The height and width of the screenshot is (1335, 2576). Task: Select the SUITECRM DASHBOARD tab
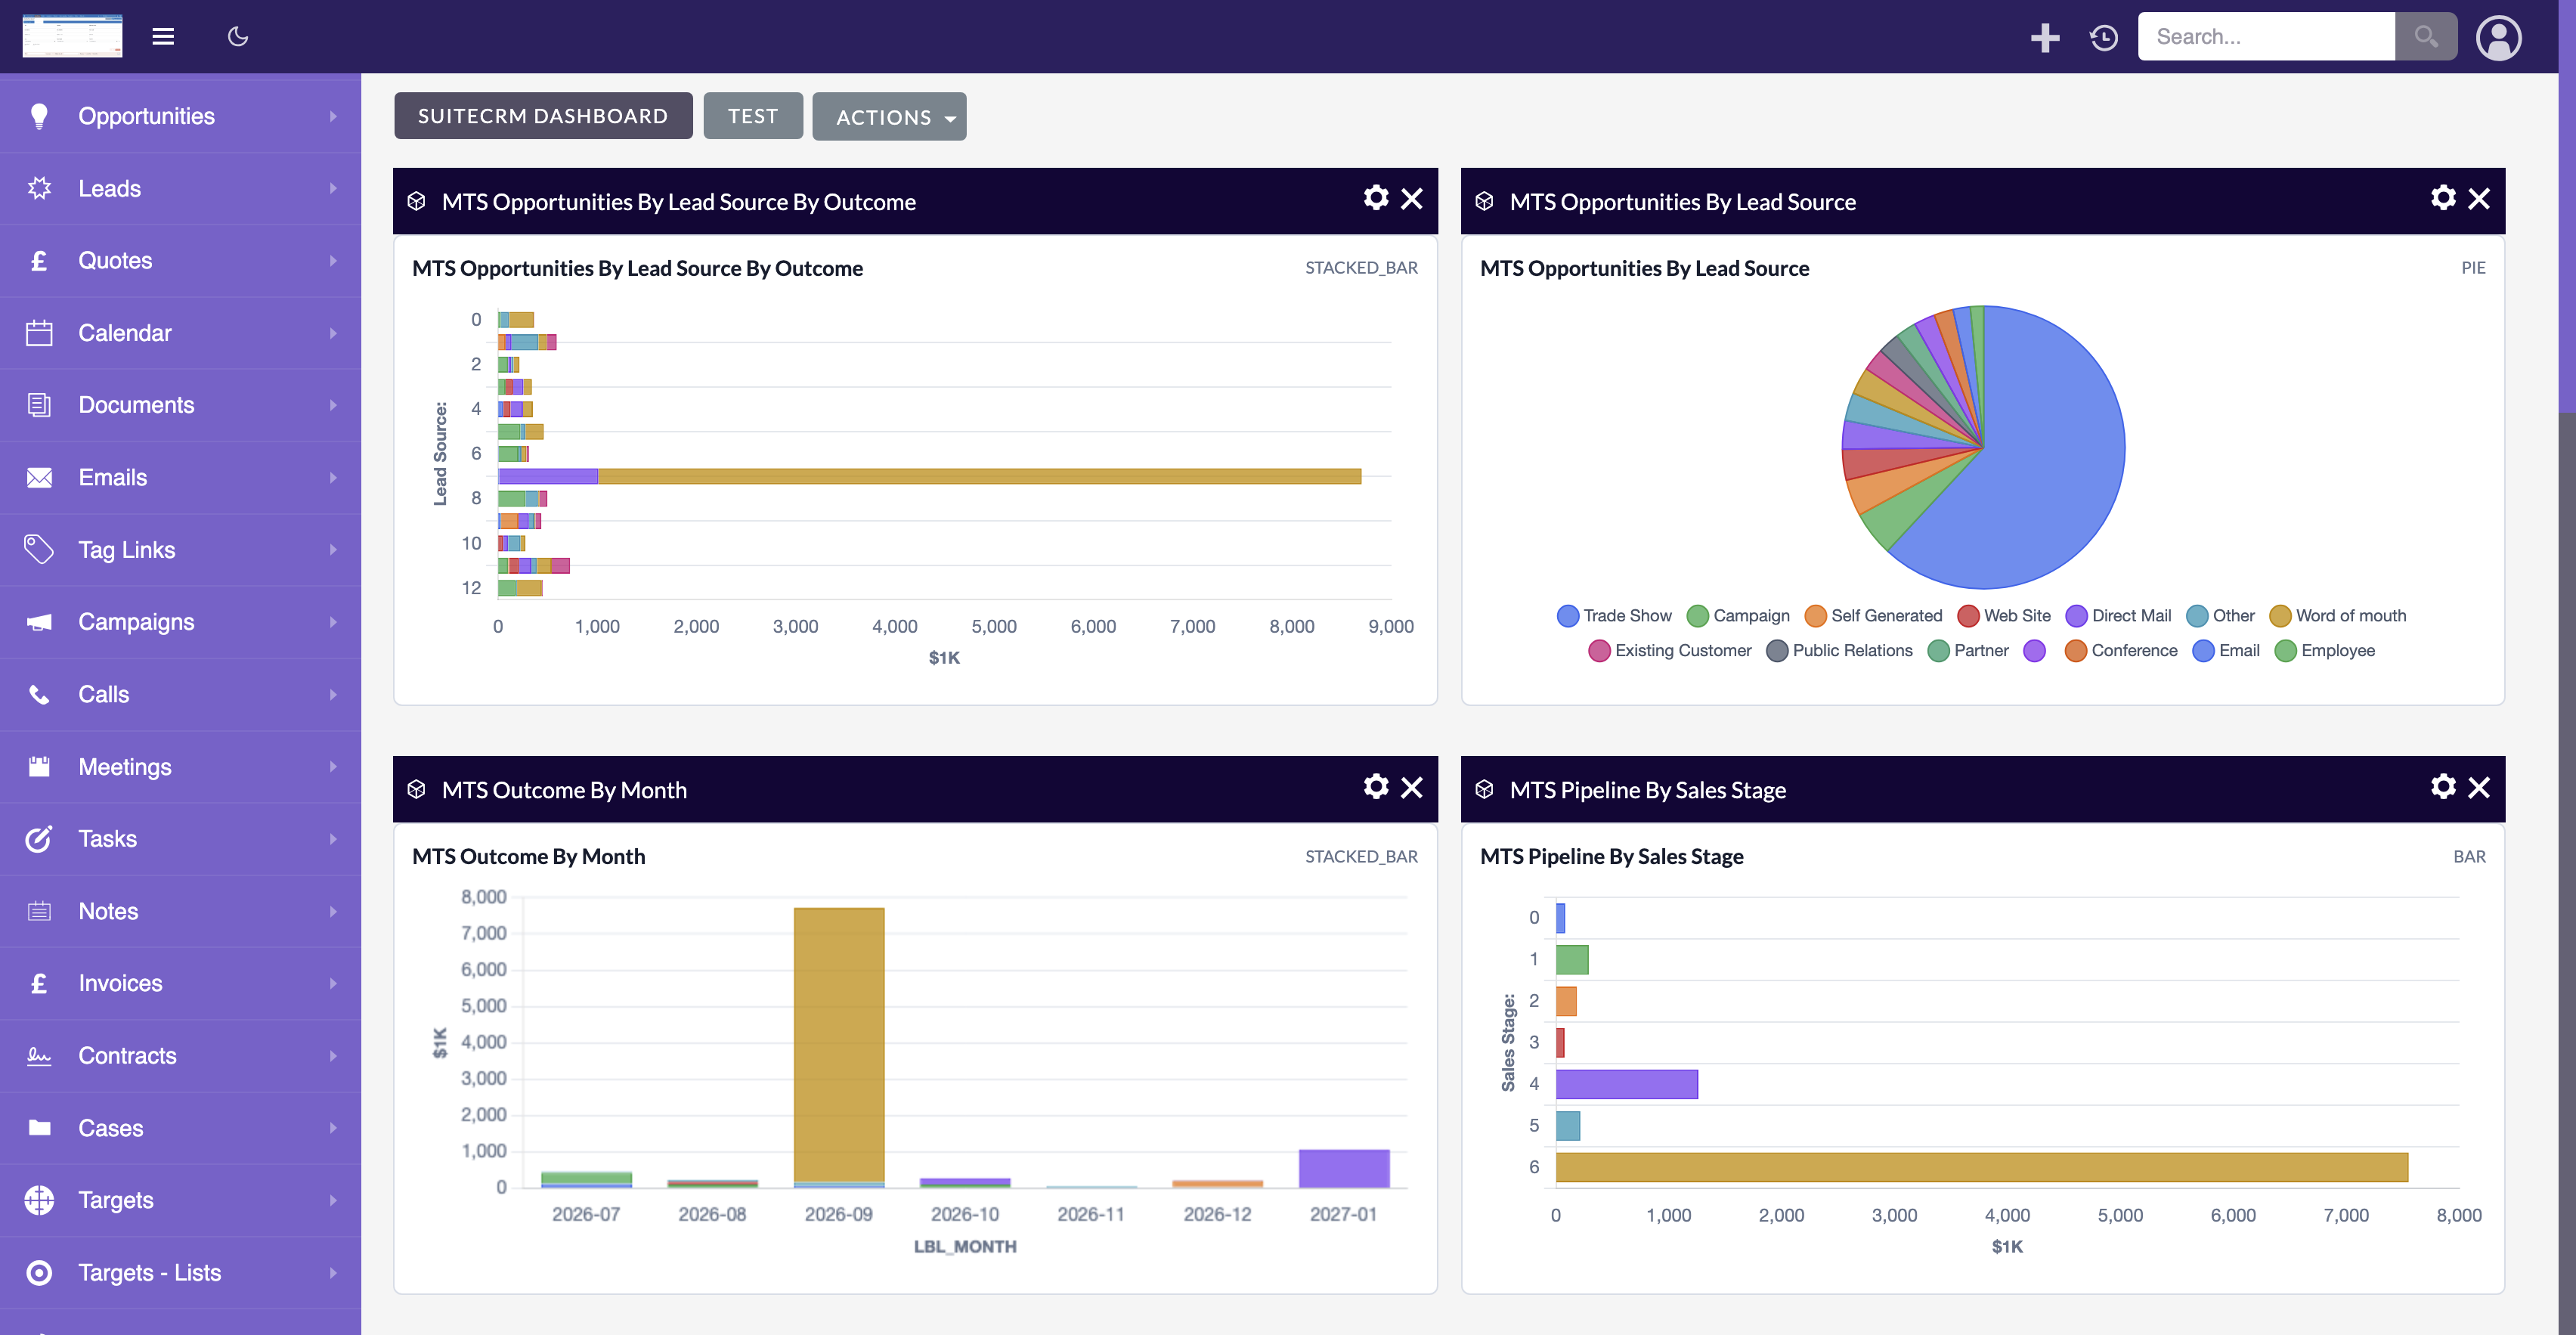[x=543, y=116]
